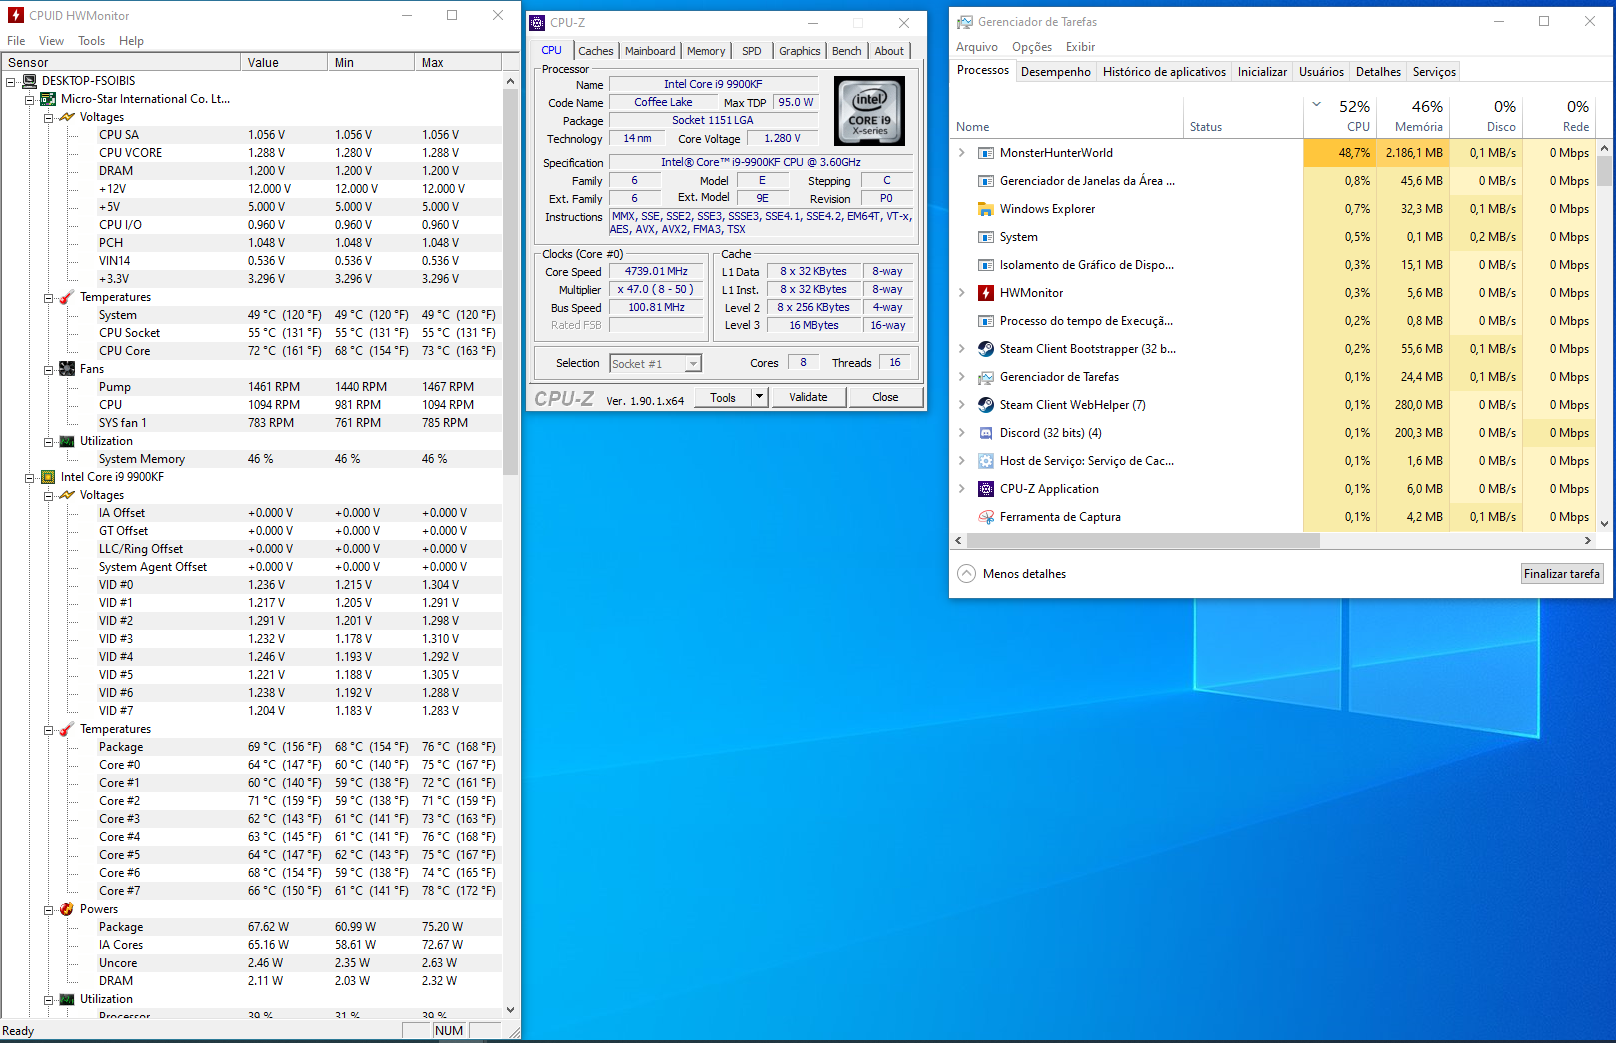
Task: Click the Steam Client WebHelper icon
Action: click(985, 405)
